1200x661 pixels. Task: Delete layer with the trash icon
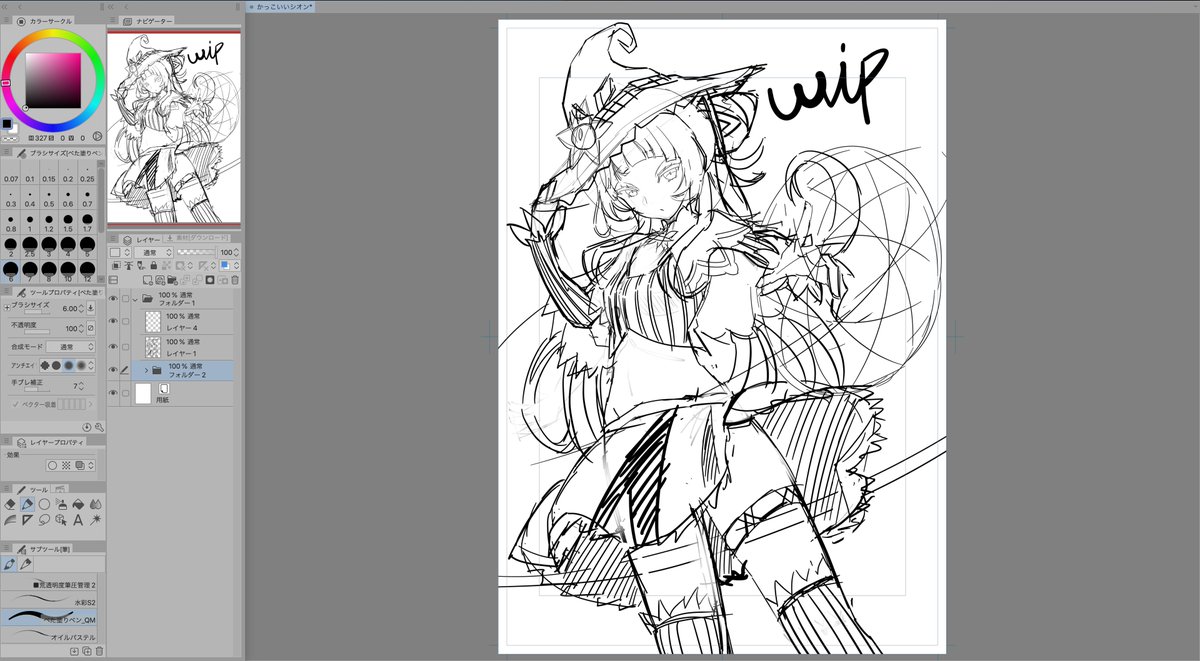tap(235, 280)
